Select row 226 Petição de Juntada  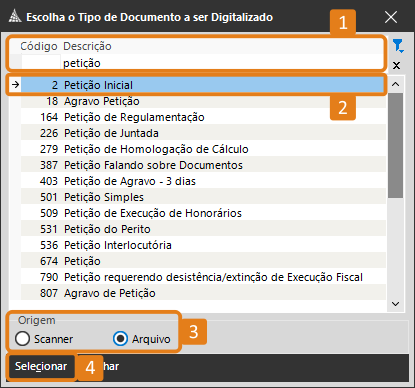click(x=203, y=133)
